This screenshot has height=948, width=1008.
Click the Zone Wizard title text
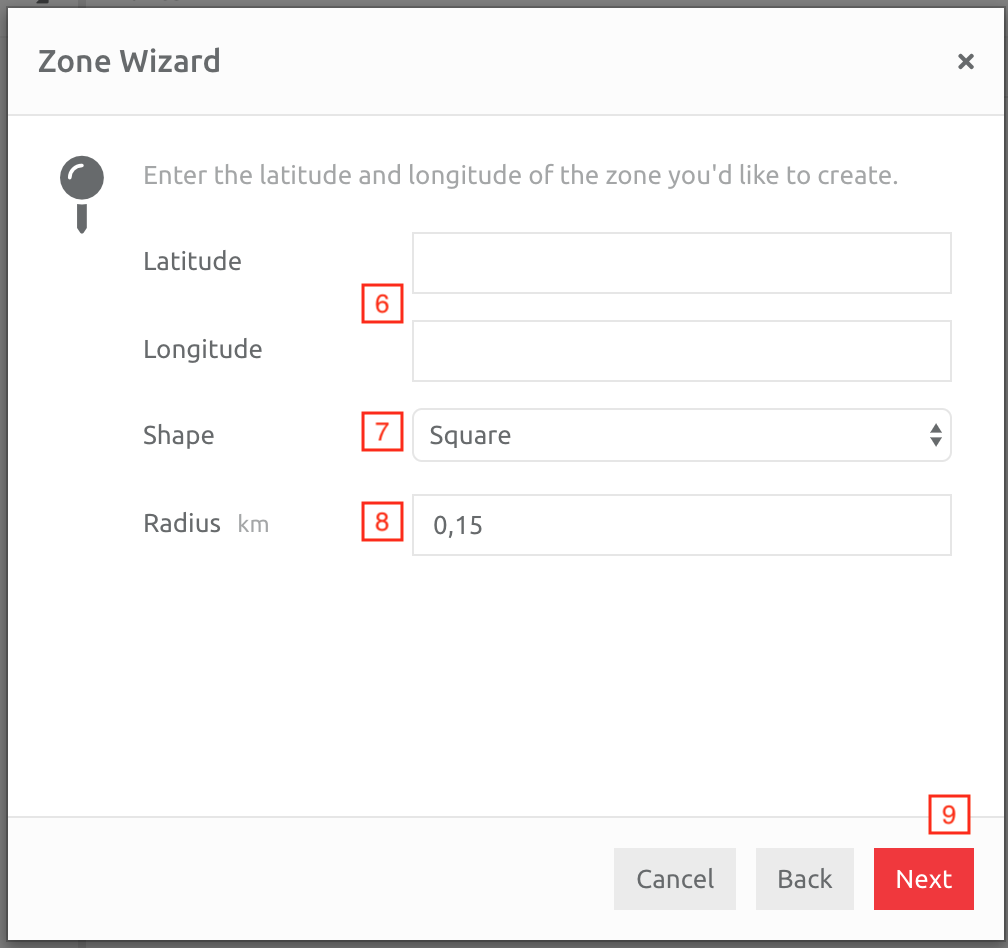point(128,61)
